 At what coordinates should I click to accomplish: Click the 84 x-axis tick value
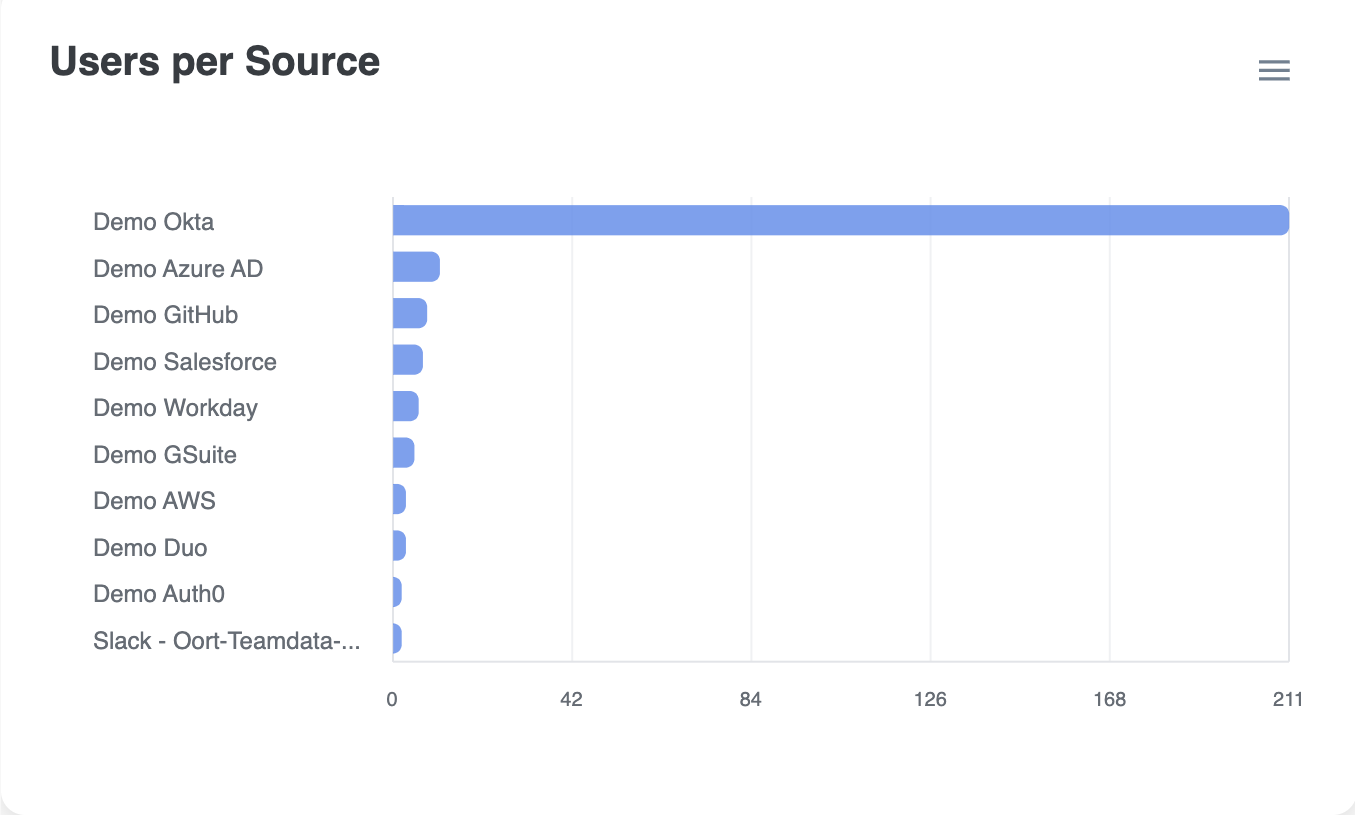[x=751, y=700]
